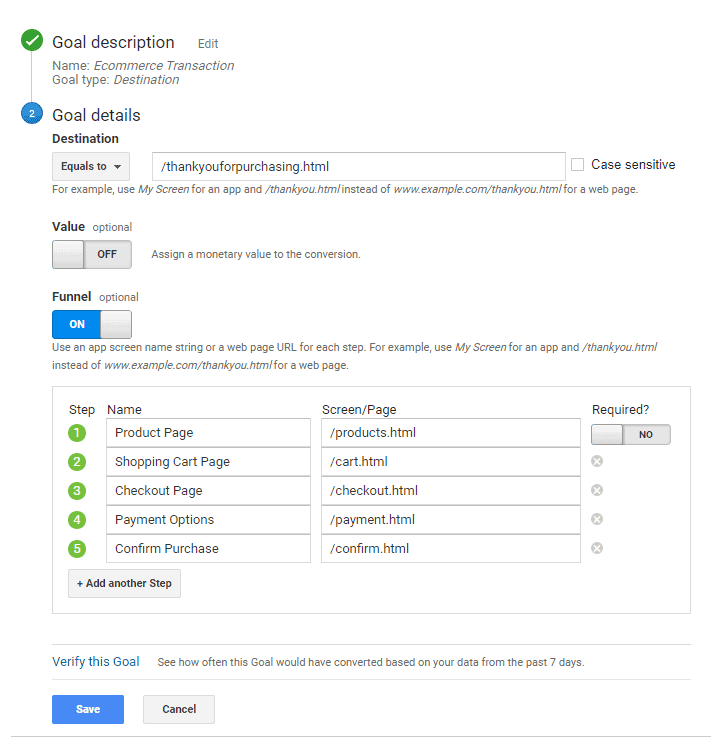Screen dimensions: 725x743
Task: Edit the Checkout Page name field
Action: [208, 490]
